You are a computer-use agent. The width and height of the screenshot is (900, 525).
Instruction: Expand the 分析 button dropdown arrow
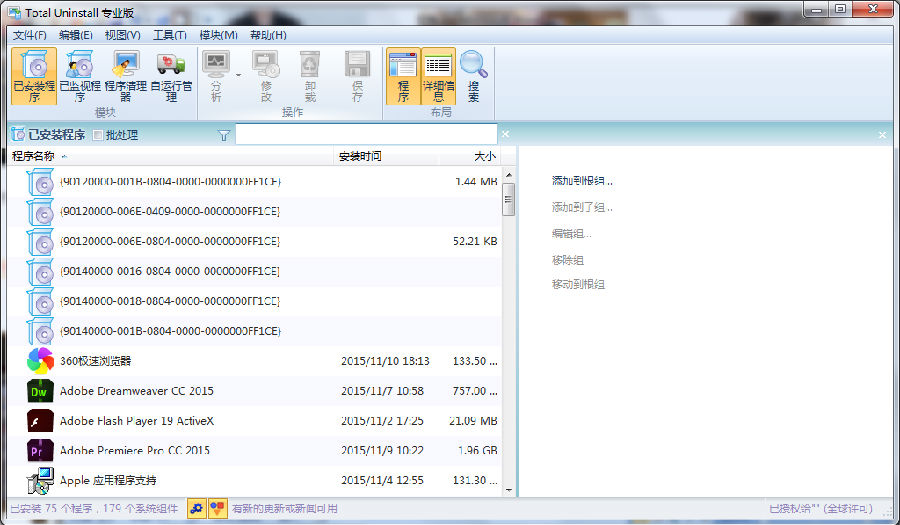point(238,75)
